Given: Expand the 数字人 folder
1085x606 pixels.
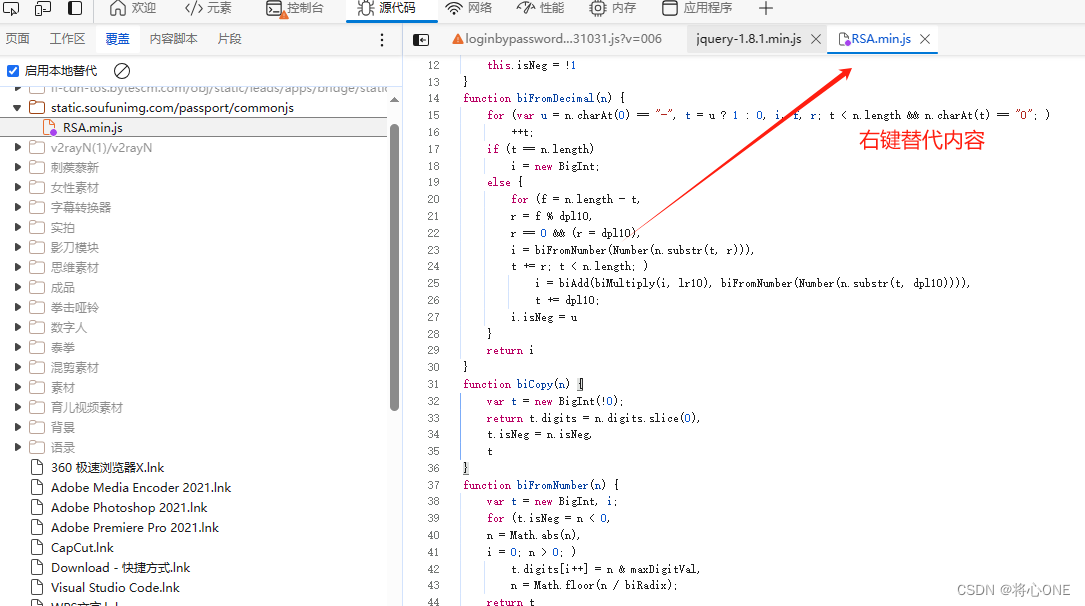Looking at the screenshot, I should 18,327.
